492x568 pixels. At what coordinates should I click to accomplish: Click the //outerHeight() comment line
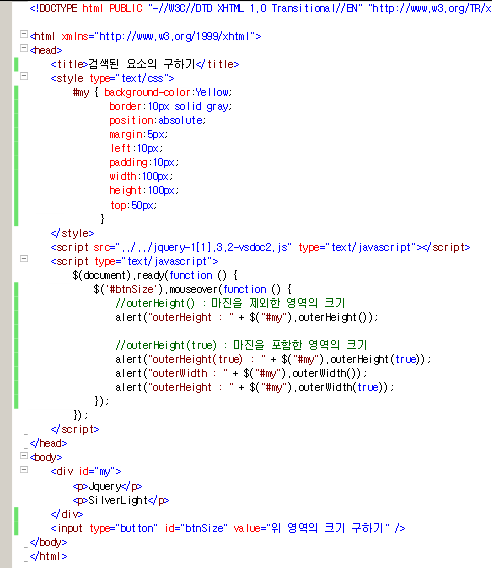pos(230,303)
